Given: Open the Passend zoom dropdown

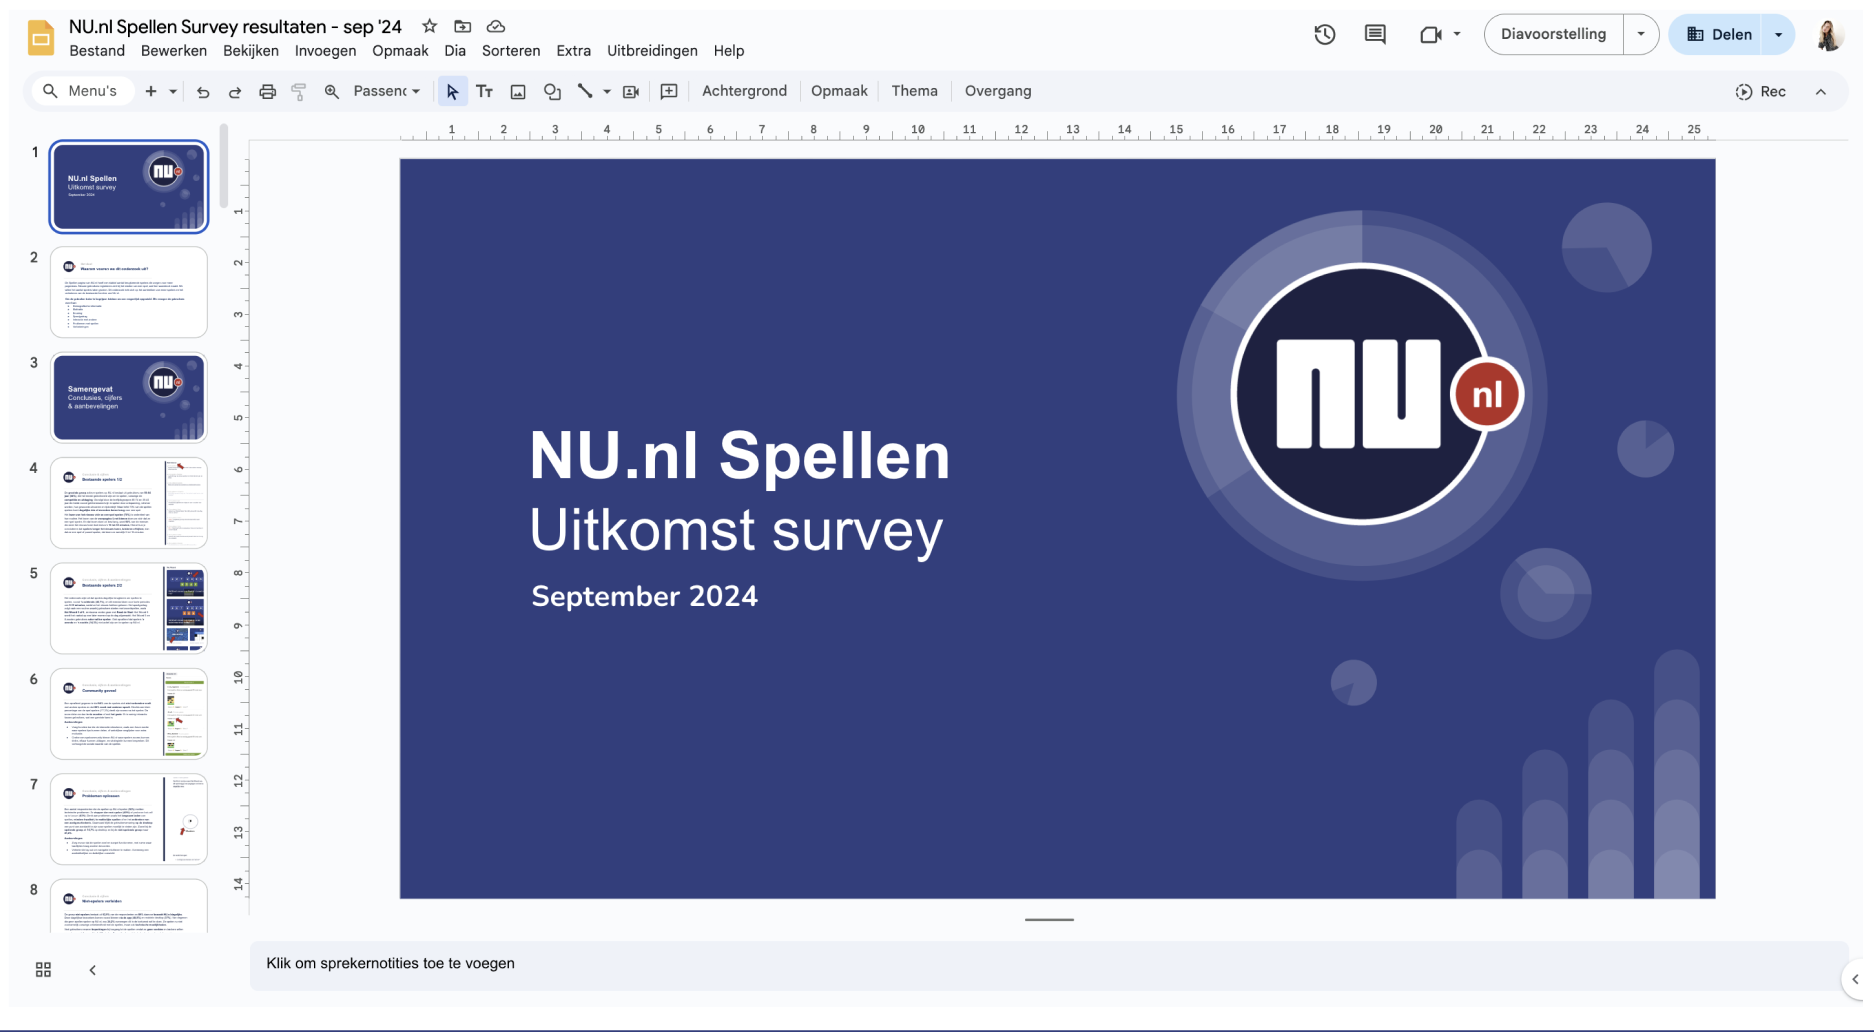Looking at the screenshot, I should [x=386, y=91].
